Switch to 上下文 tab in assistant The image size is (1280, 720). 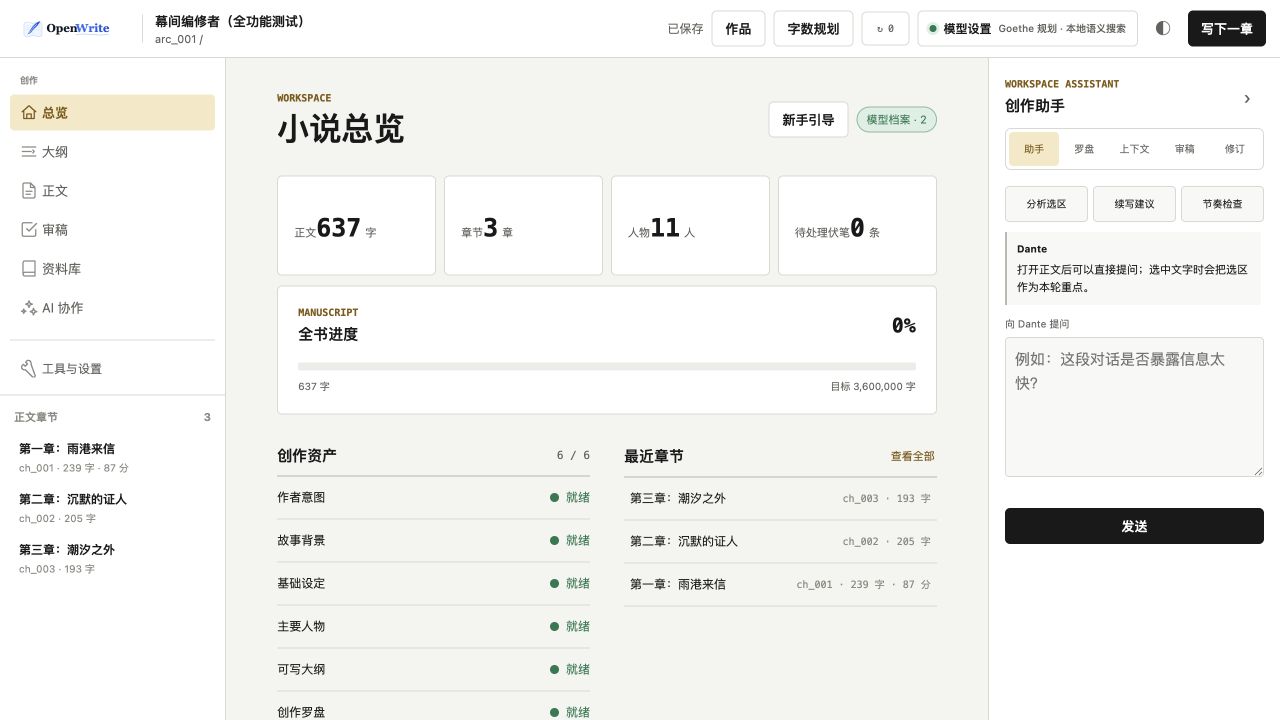(x=1134, y=149)
